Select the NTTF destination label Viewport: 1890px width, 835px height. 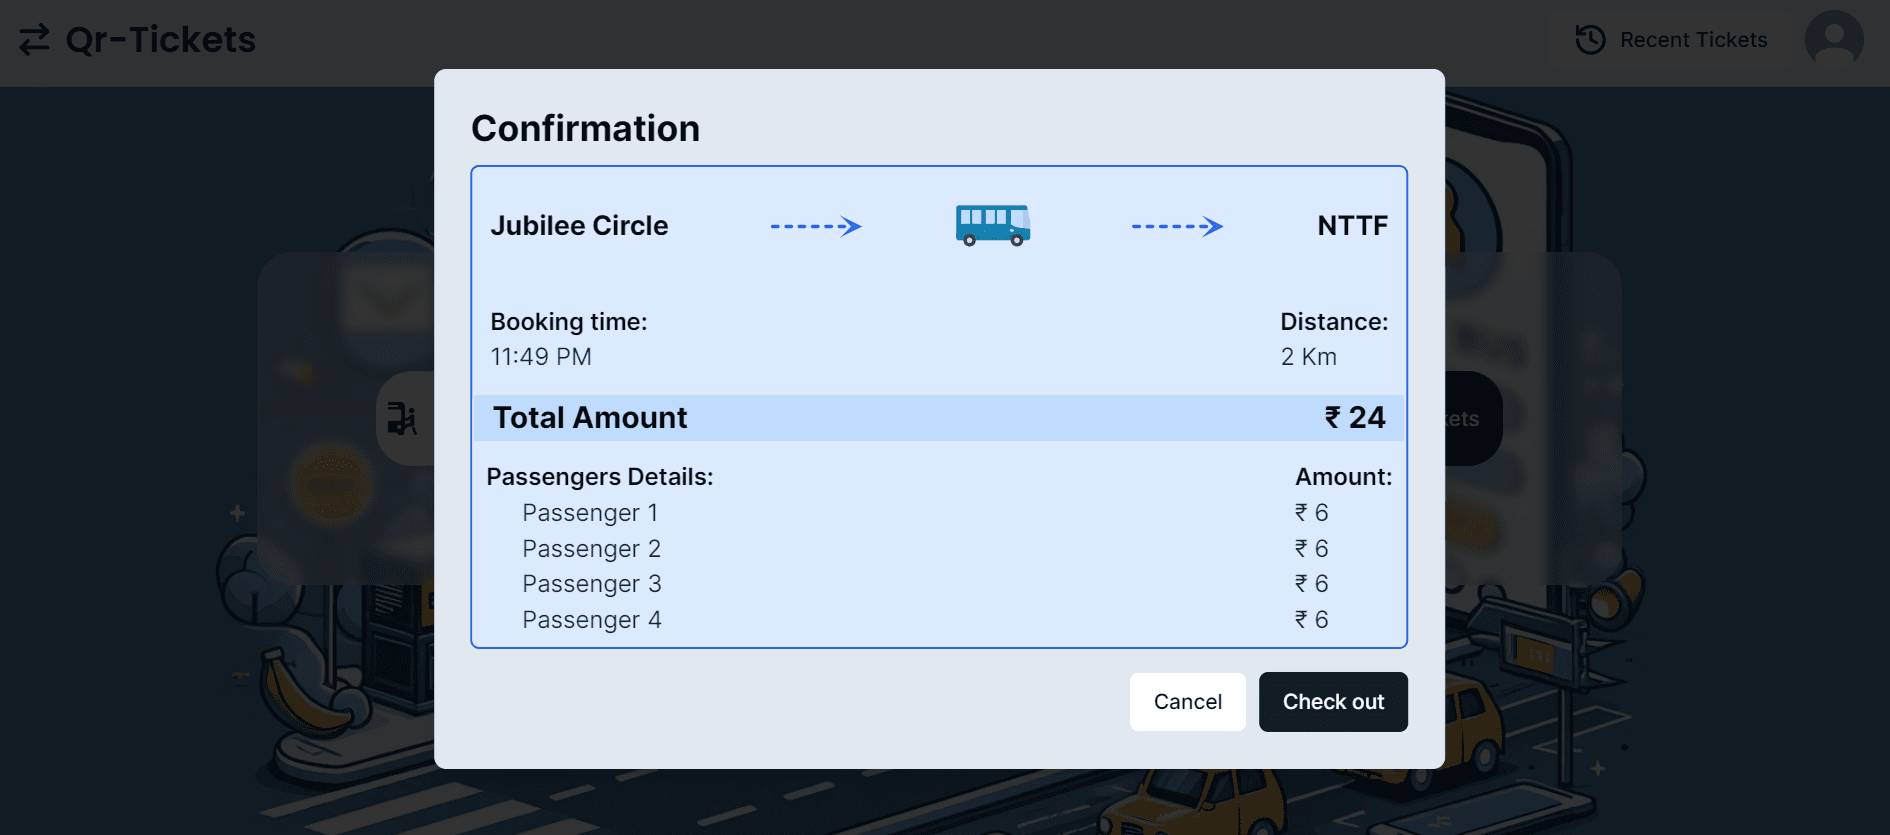(x=1352, y=226)
